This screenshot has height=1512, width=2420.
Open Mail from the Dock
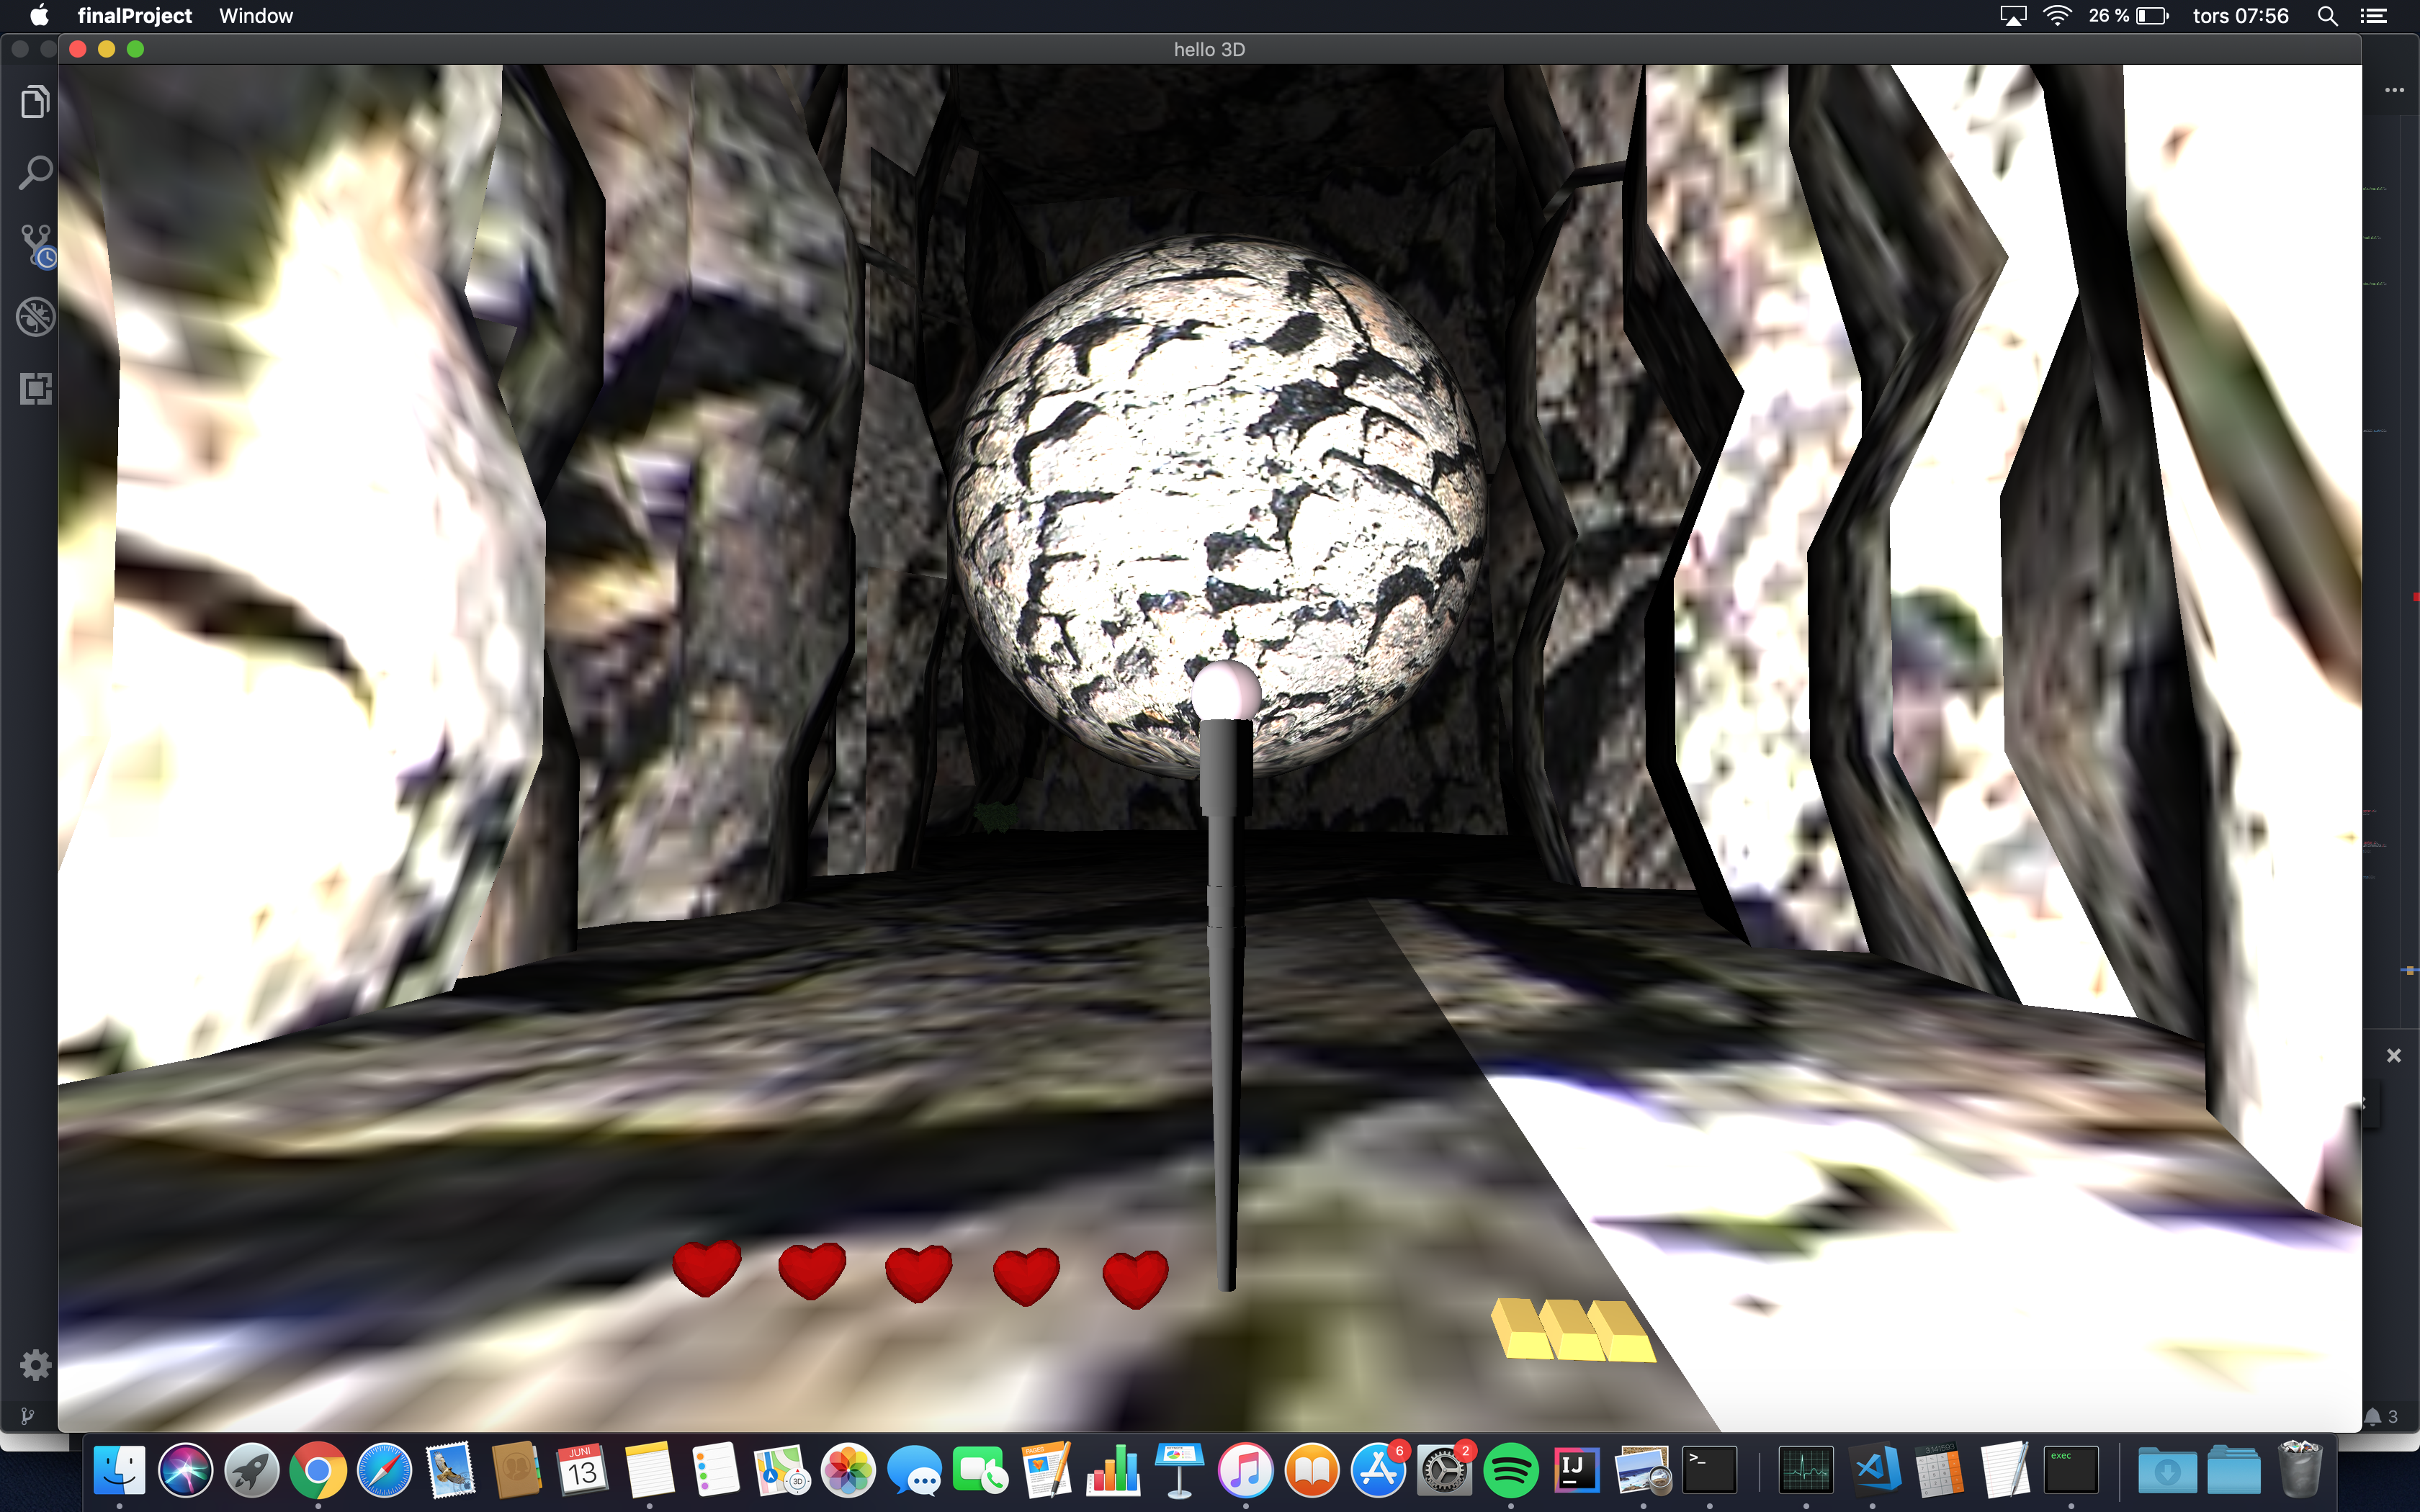point(450,1470)
